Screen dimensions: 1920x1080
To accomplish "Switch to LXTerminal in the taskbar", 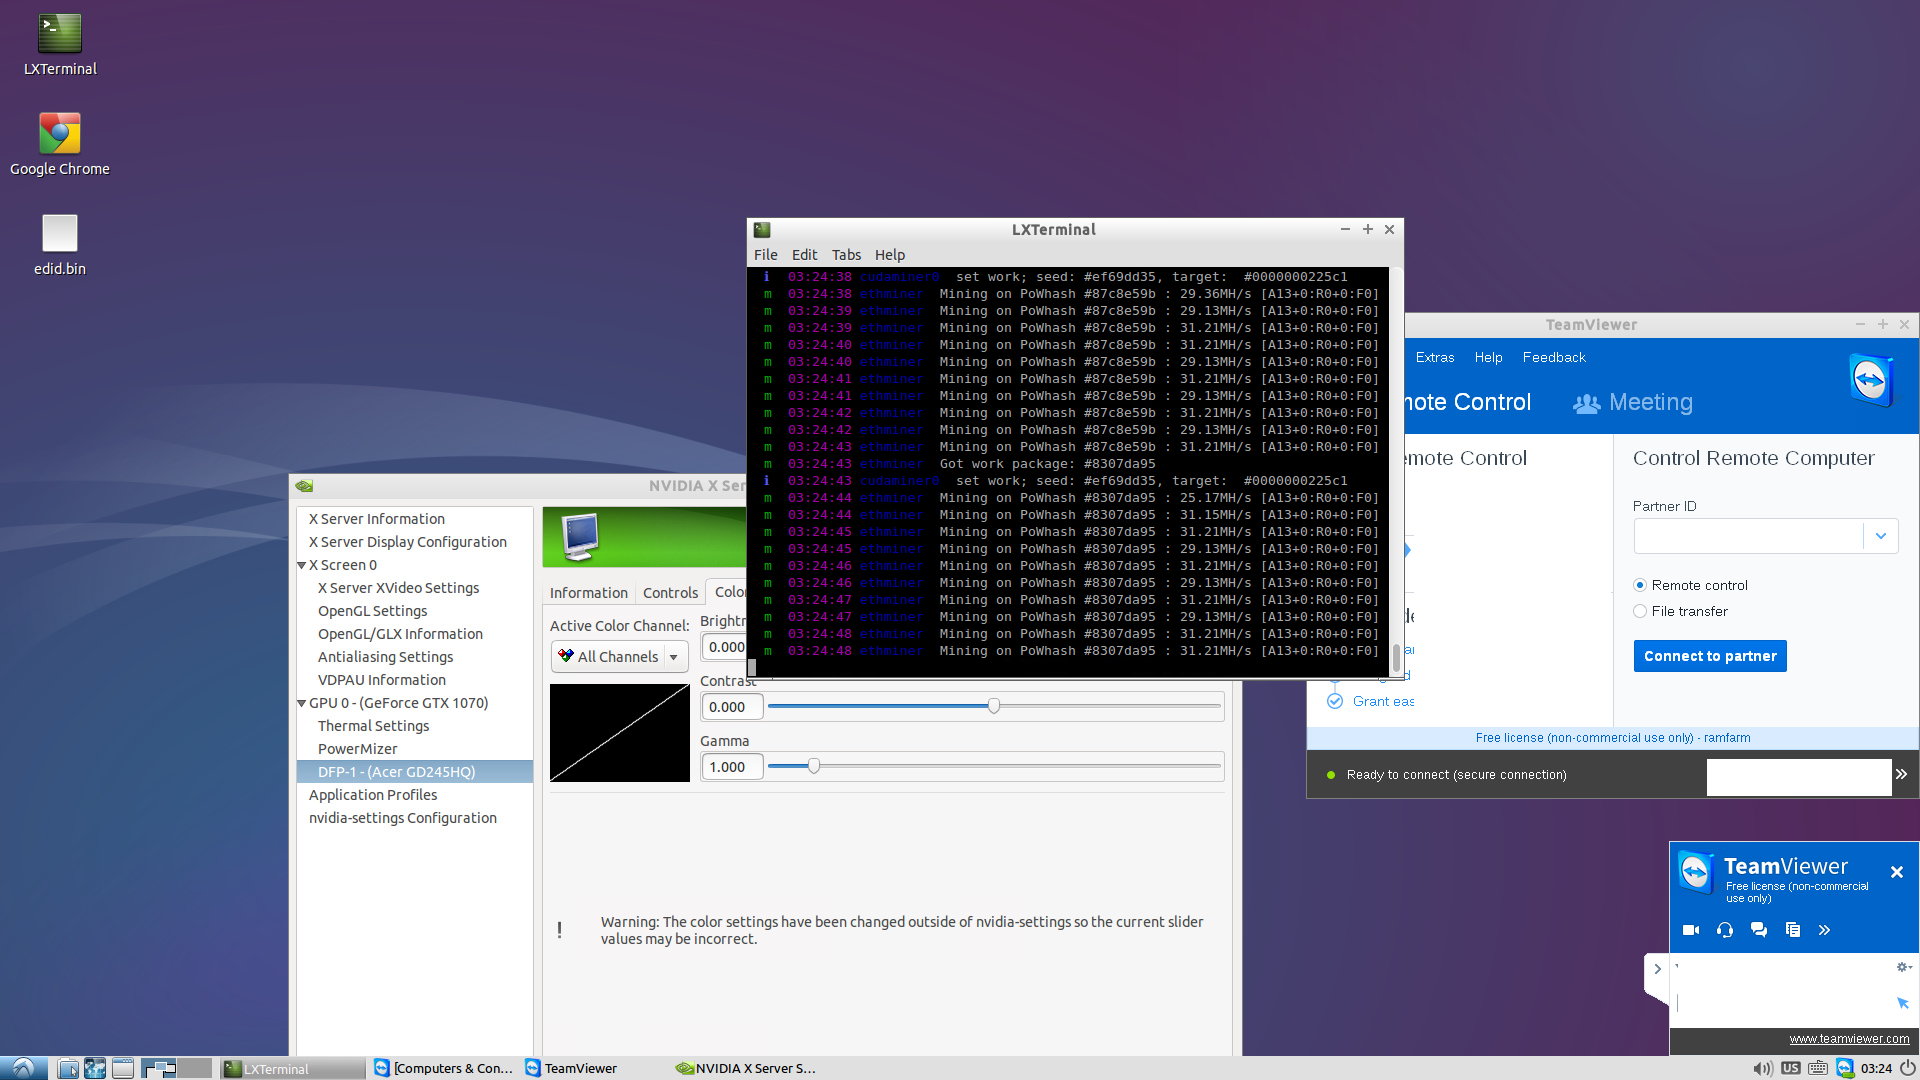I will [292, 1068].
